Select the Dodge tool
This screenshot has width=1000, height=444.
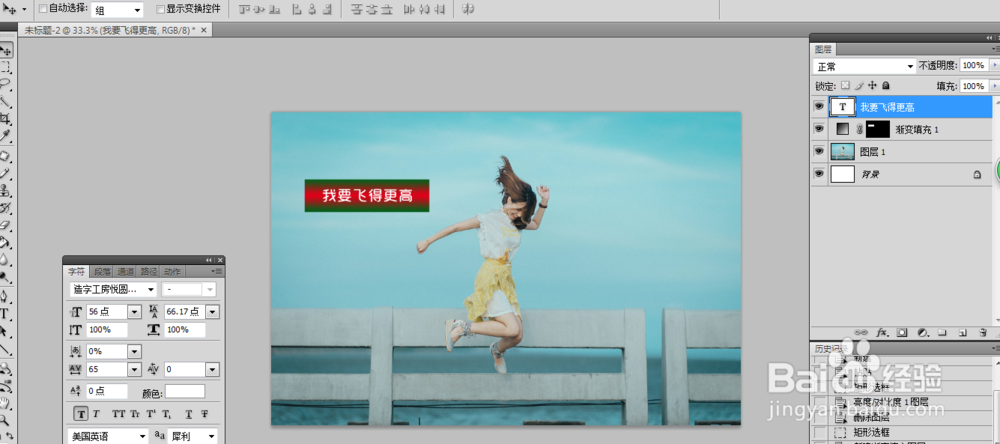6,277
